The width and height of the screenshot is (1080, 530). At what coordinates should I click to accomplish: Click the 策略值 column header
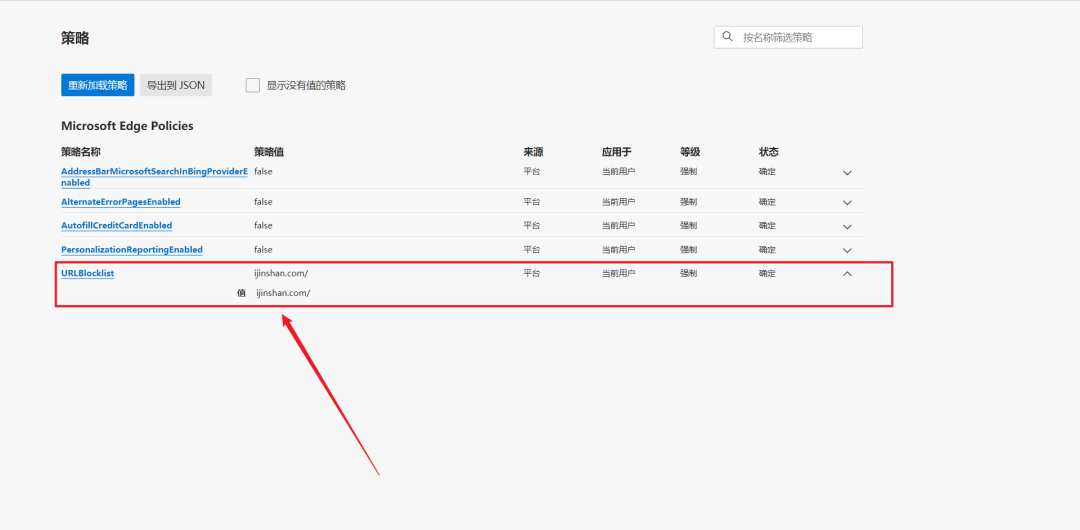click(x=269, y=152)
